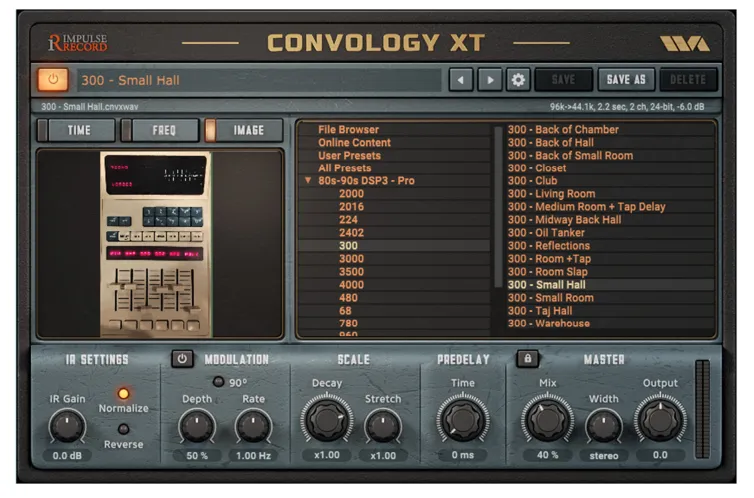This screenshot has width=754, height=498.
Task: Collapse the 80s-90s DSP3 - Pro folder
Action: (x=308, y=181)
